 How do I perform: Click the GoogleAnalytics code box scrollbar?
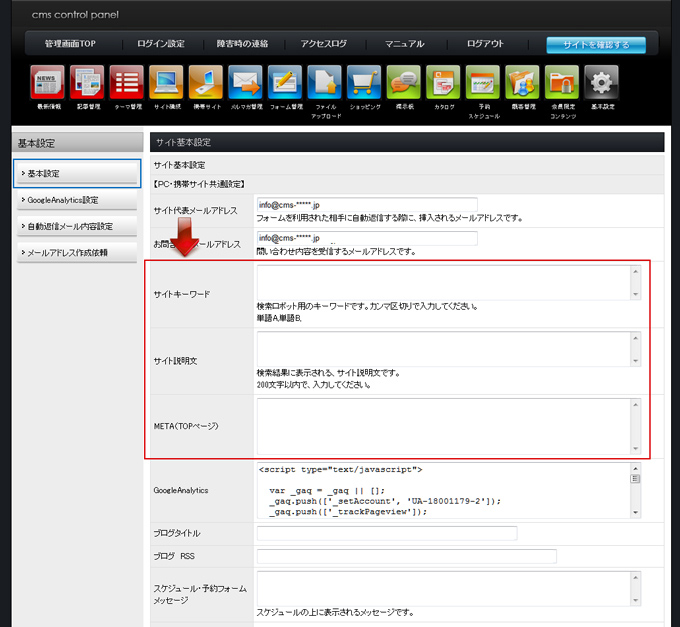click(x=635, y=490)
